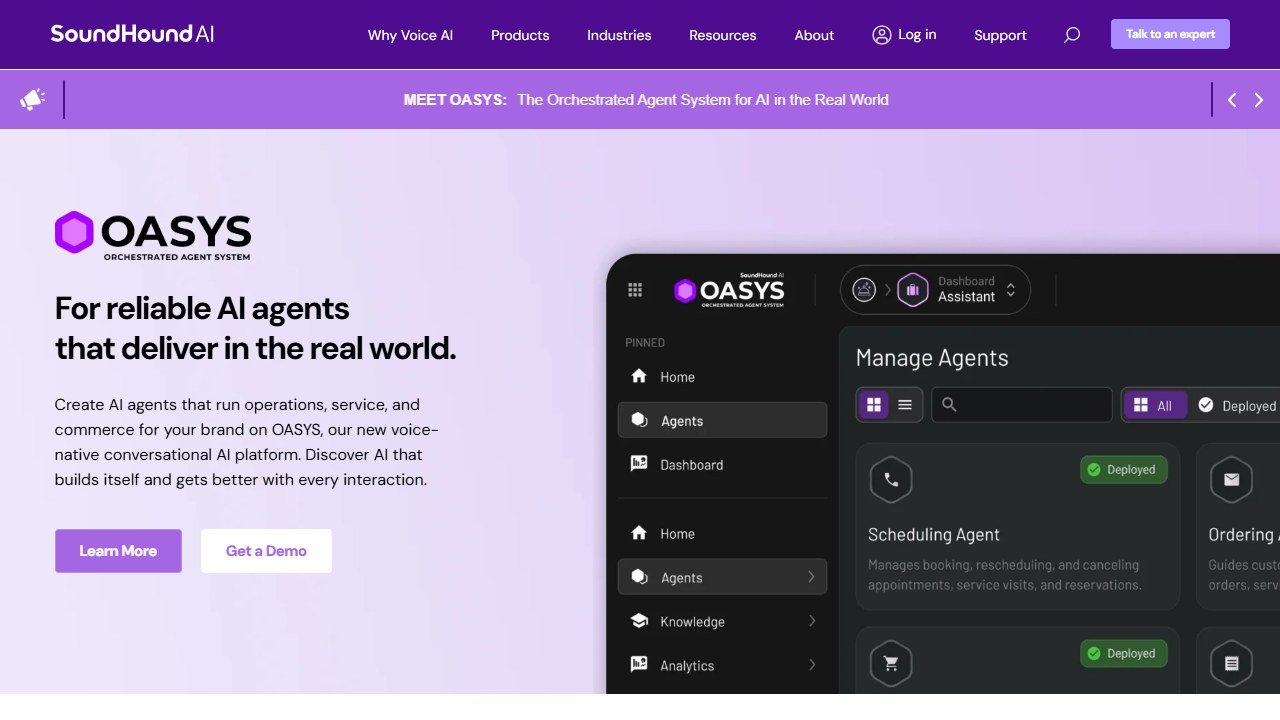The height and width of the screenshot is (720, 1280).
Task: Switch to list view toggle
Action: pos(905,405)
